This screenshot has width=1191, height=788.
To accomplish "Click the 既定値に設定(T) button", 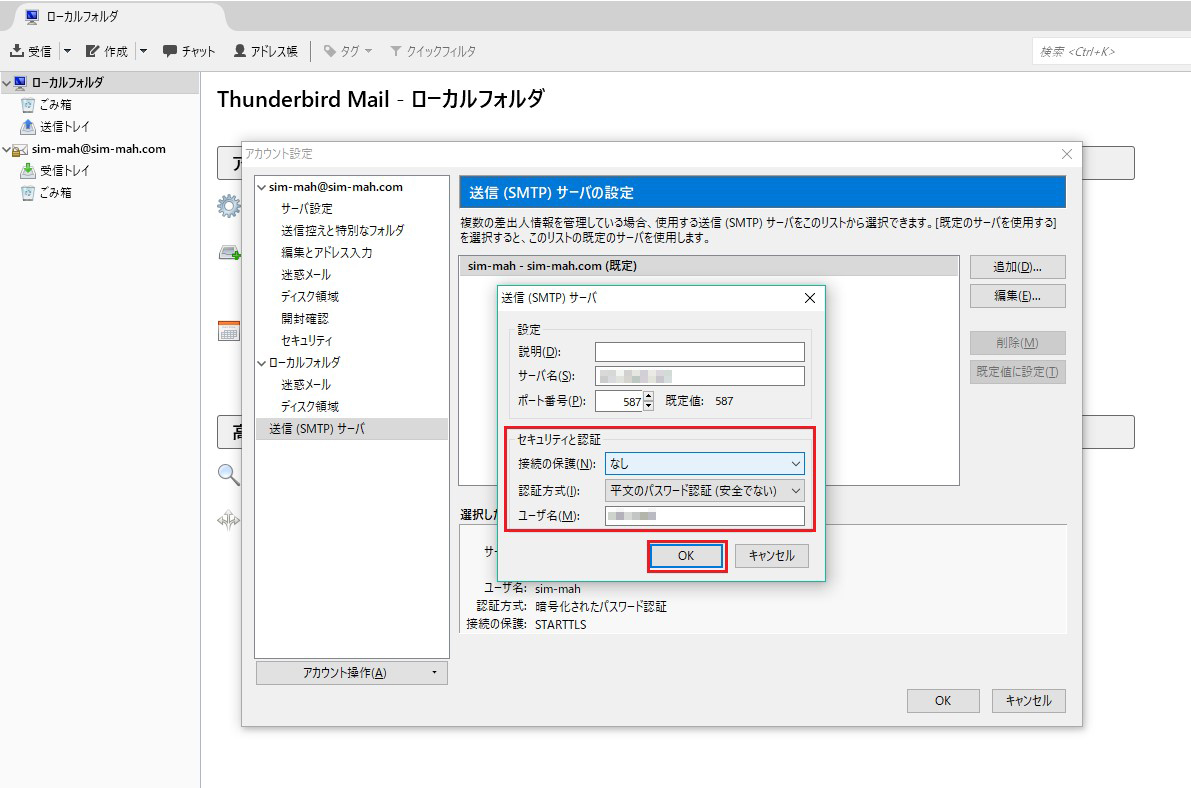I will click(1017, 372).
